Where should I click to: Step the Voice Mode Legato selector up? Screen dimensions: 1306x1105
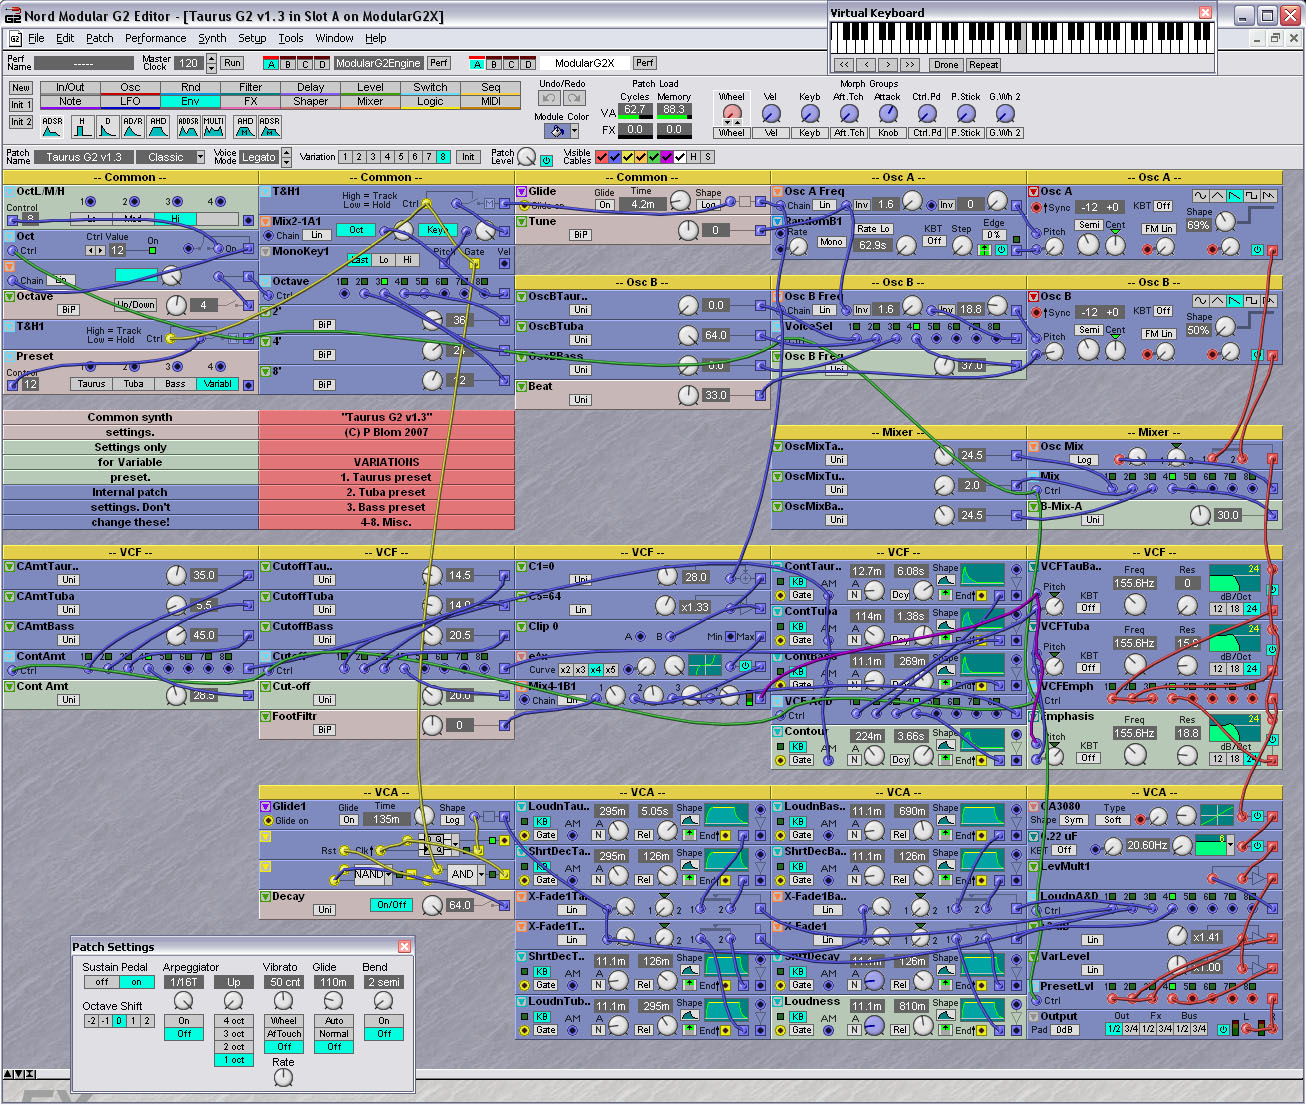(x=288, y=153)
